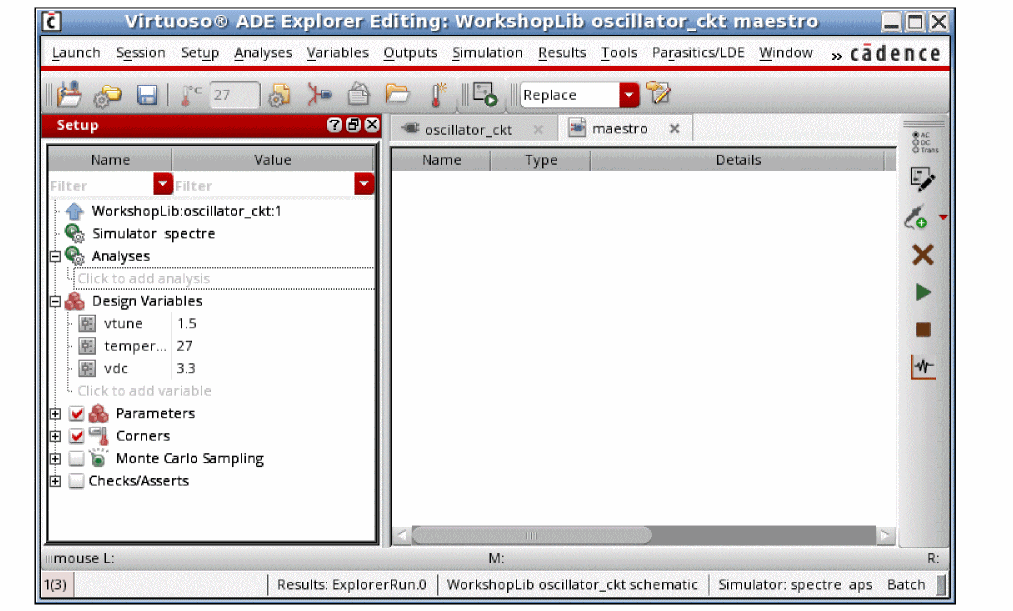Click the red X delete icon
This screenshot has height=611, width=1013.
923,255
